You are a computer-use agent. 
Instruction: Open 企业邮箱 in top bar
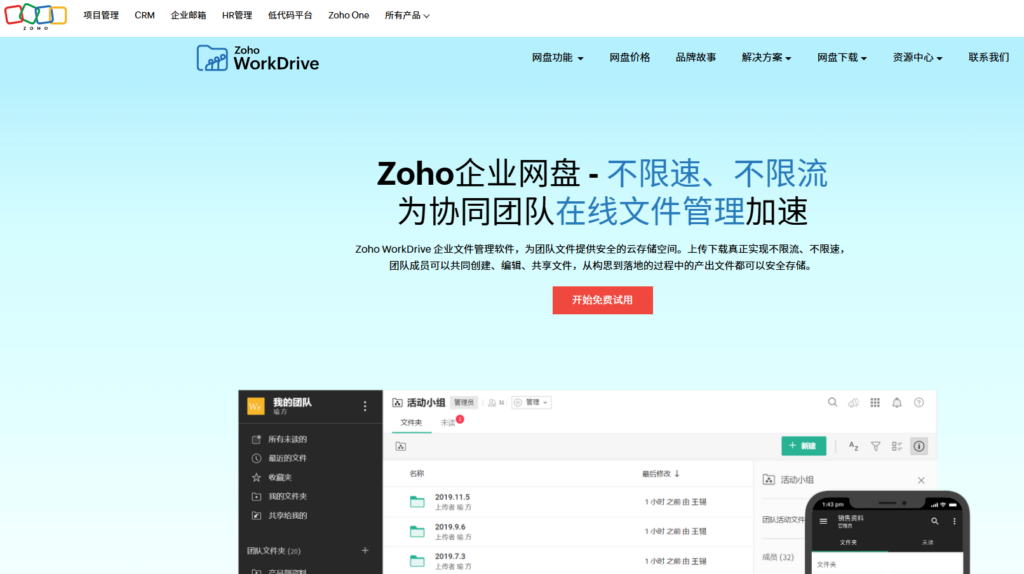click(188, 15)
